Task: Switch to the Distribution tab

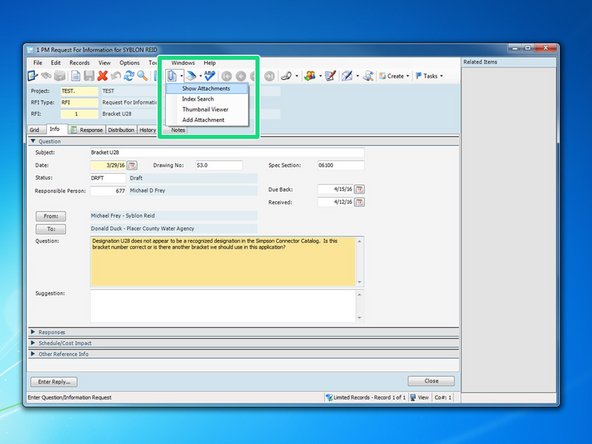Action: pyautogui.click(x=121, y=130)
